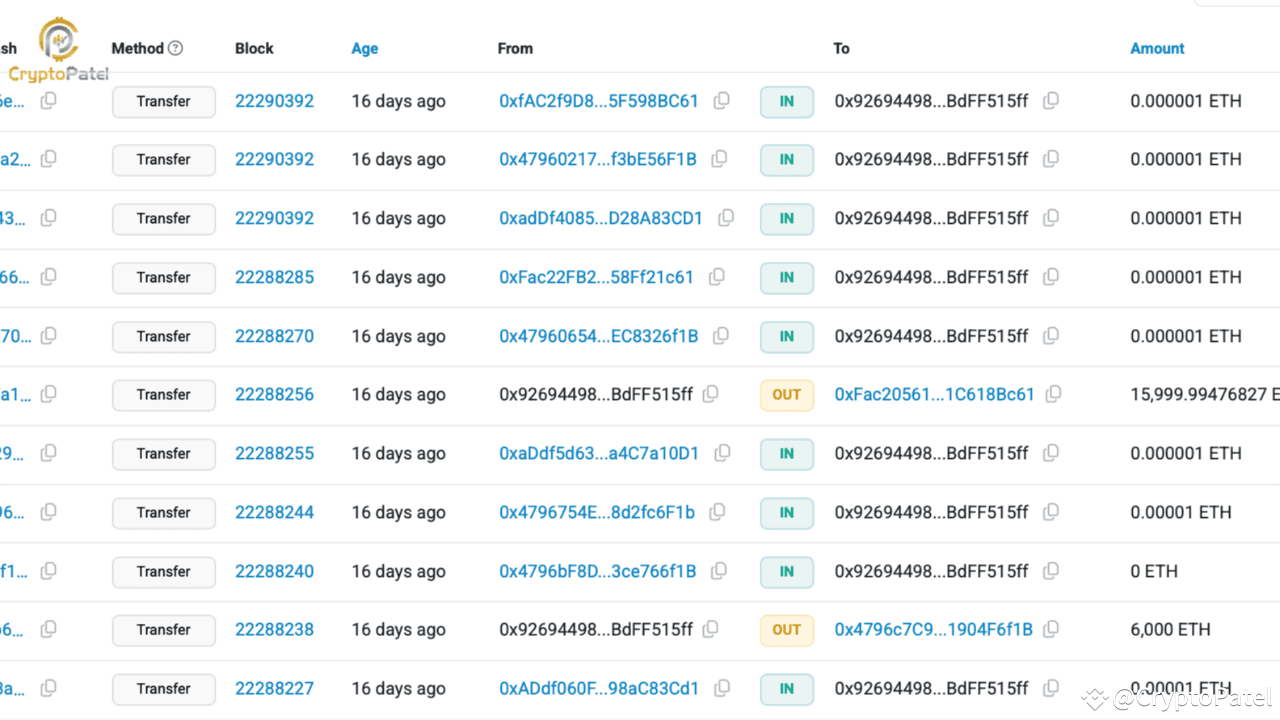Copy the hash in the block 22288285 row
The height and width of the screenshot is (720, 1280).
coord(47,277)
